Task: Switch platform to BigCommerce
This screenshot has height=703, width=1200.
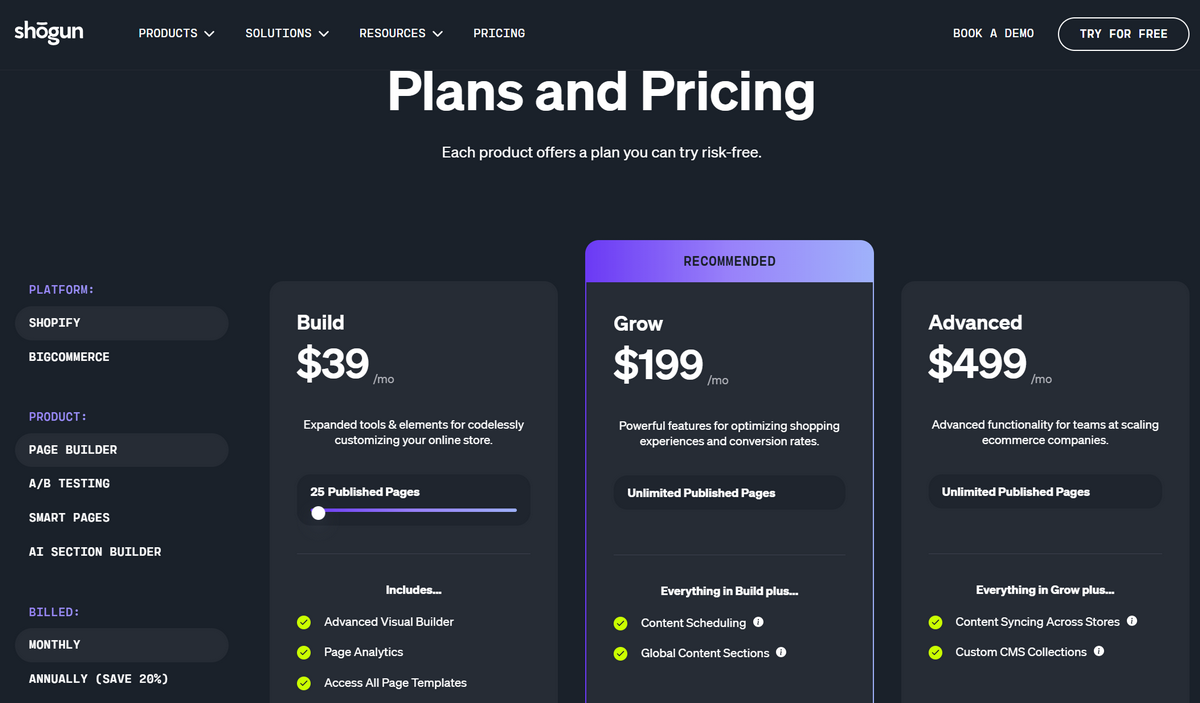Action: pyautogui.click(x=69, y=356)
